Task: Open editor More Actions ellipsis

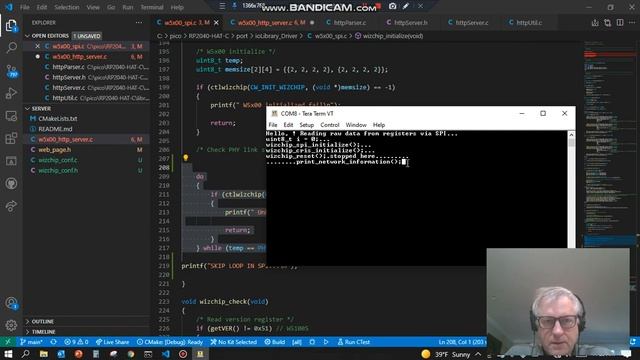Action: (632, 23)
